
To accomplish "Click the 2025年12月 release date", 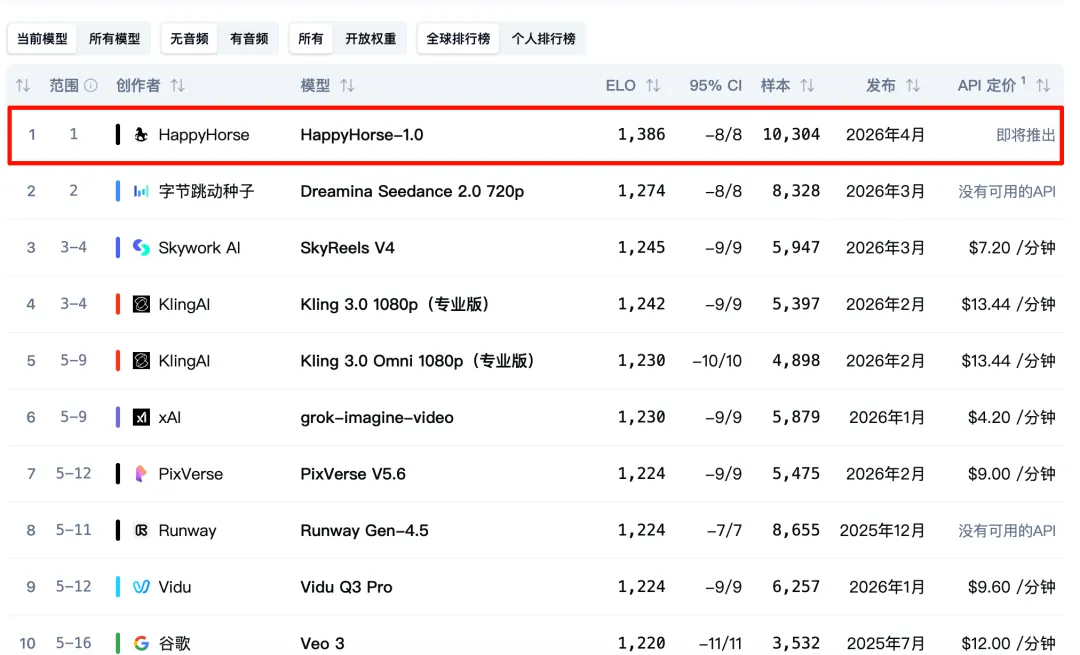I will [882, 530].
